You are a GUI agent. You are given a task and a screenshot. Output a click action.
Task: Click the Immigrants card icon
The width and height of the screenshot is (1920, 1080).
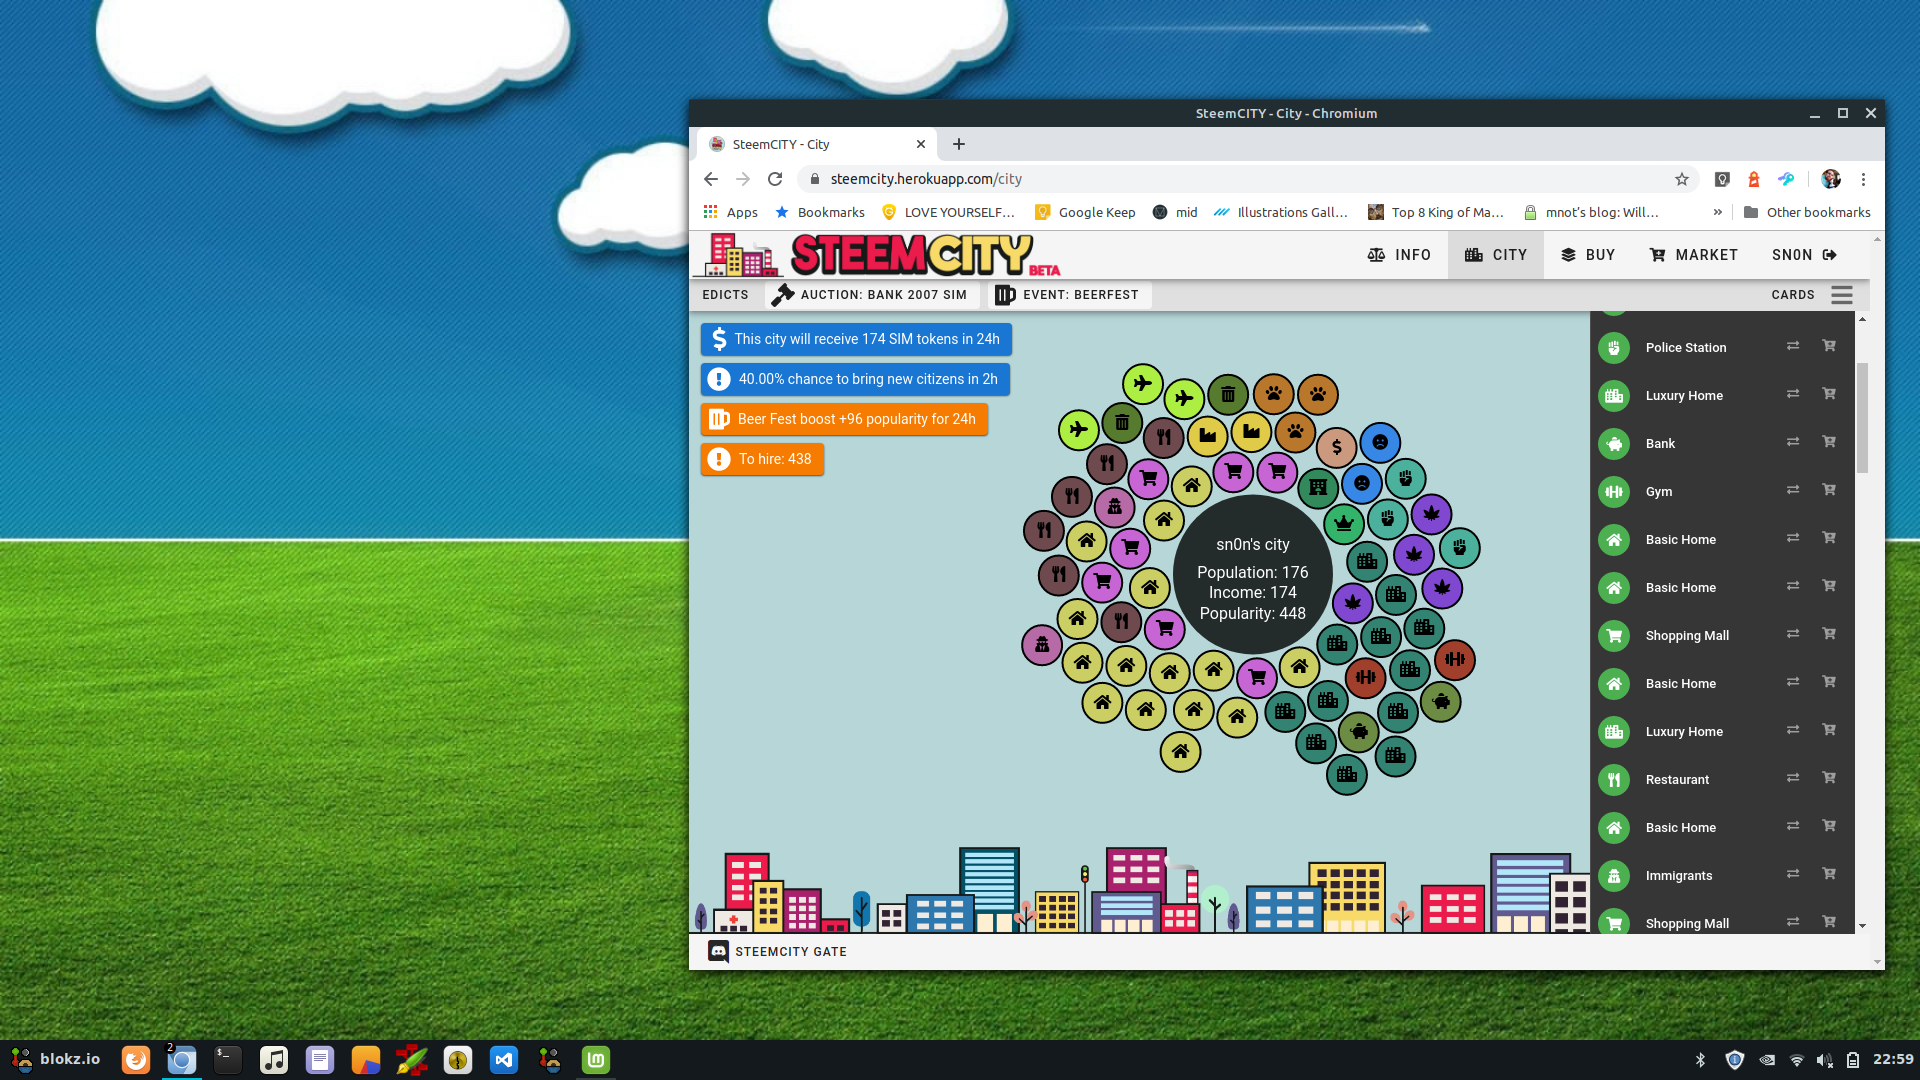(x=1613, y=876)
